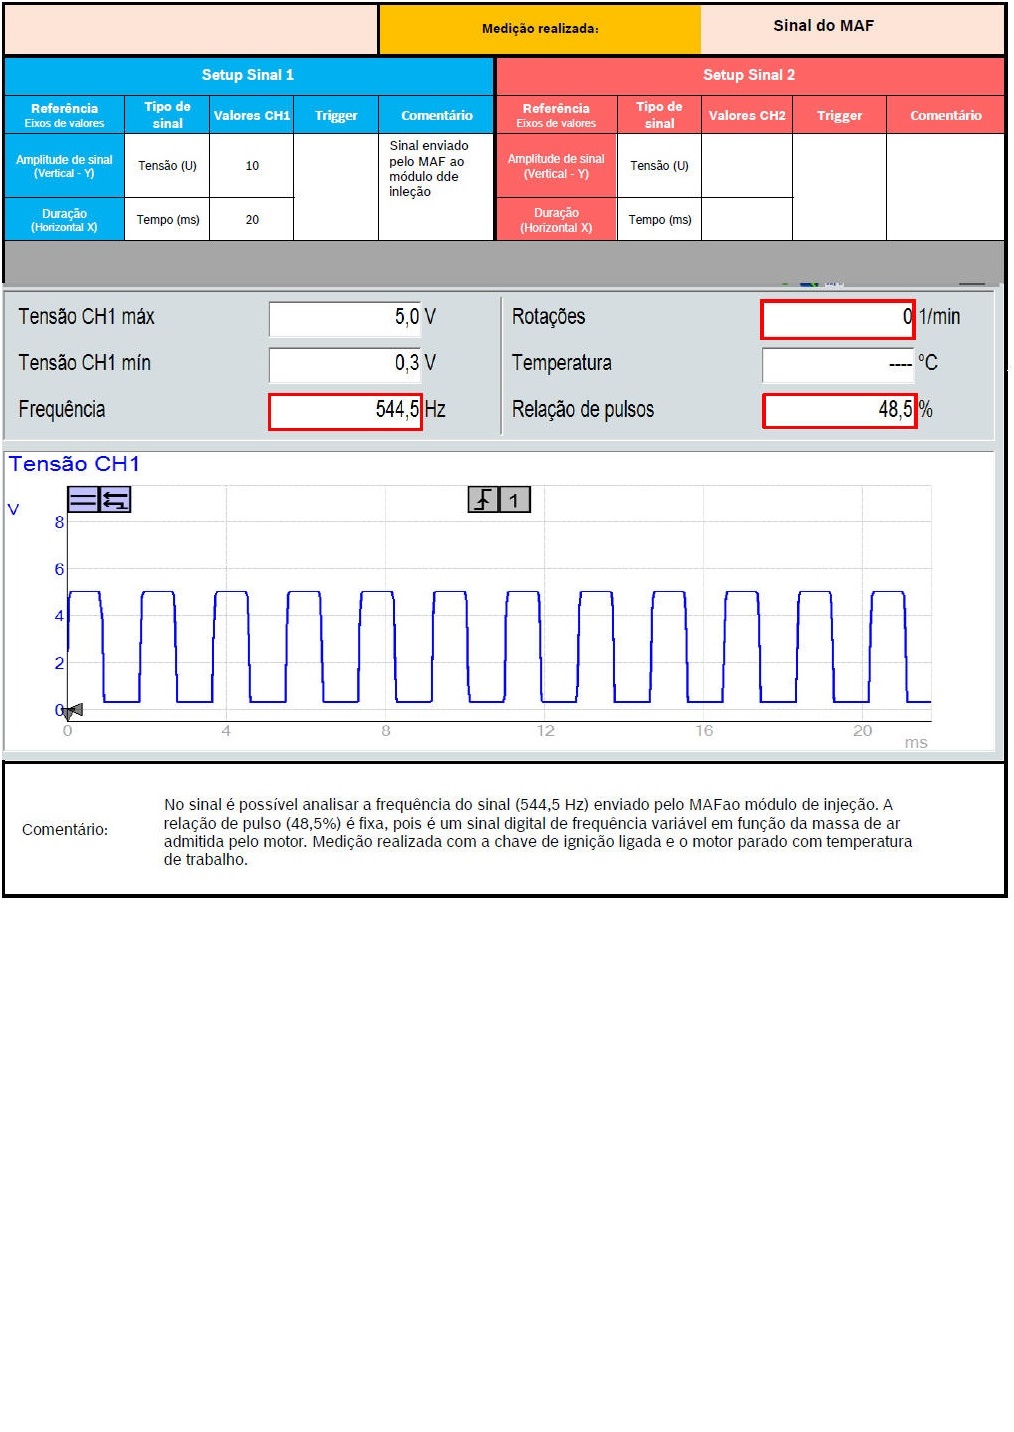The image size is (1014, 1432).
Task: Click the Medição realizada yellow header cell
Action: 540,29
